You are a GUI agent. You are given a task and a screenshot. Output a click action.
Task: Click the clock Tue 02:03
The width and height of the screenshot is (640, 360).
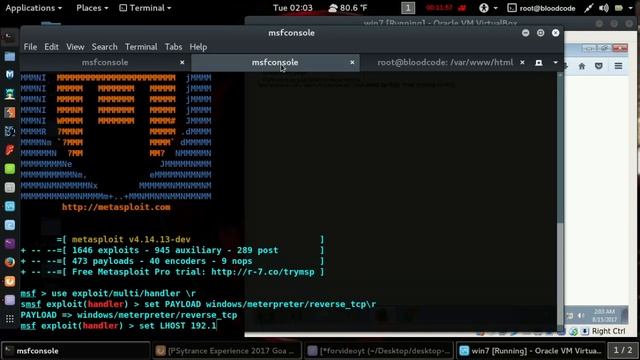pyautogui.click(x=293, y=8)
